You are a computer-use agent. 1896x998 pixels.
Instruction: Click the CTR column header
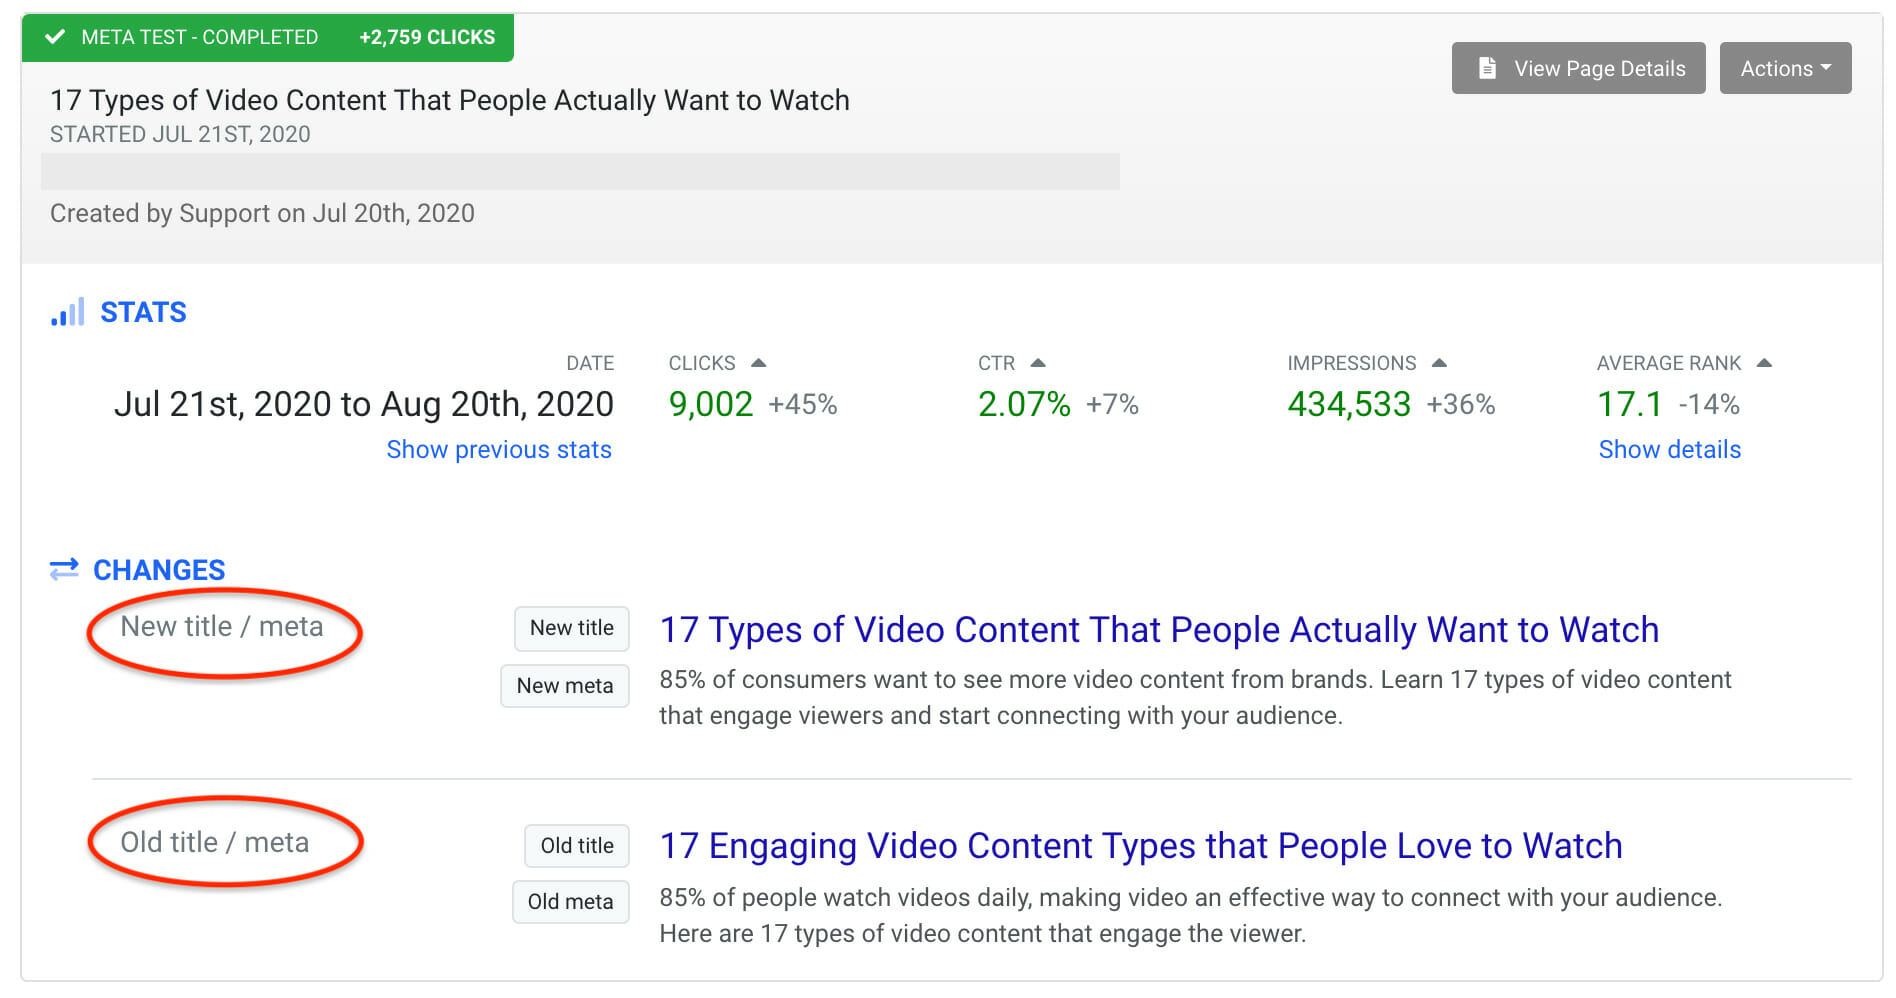[x=996, y=363]
